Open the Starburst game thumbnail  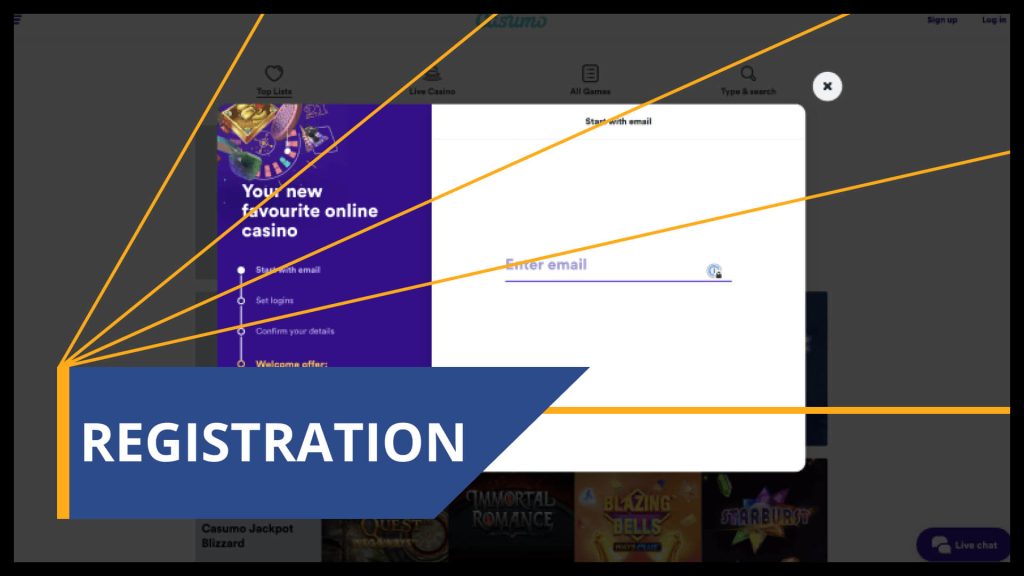click(765, 511)
